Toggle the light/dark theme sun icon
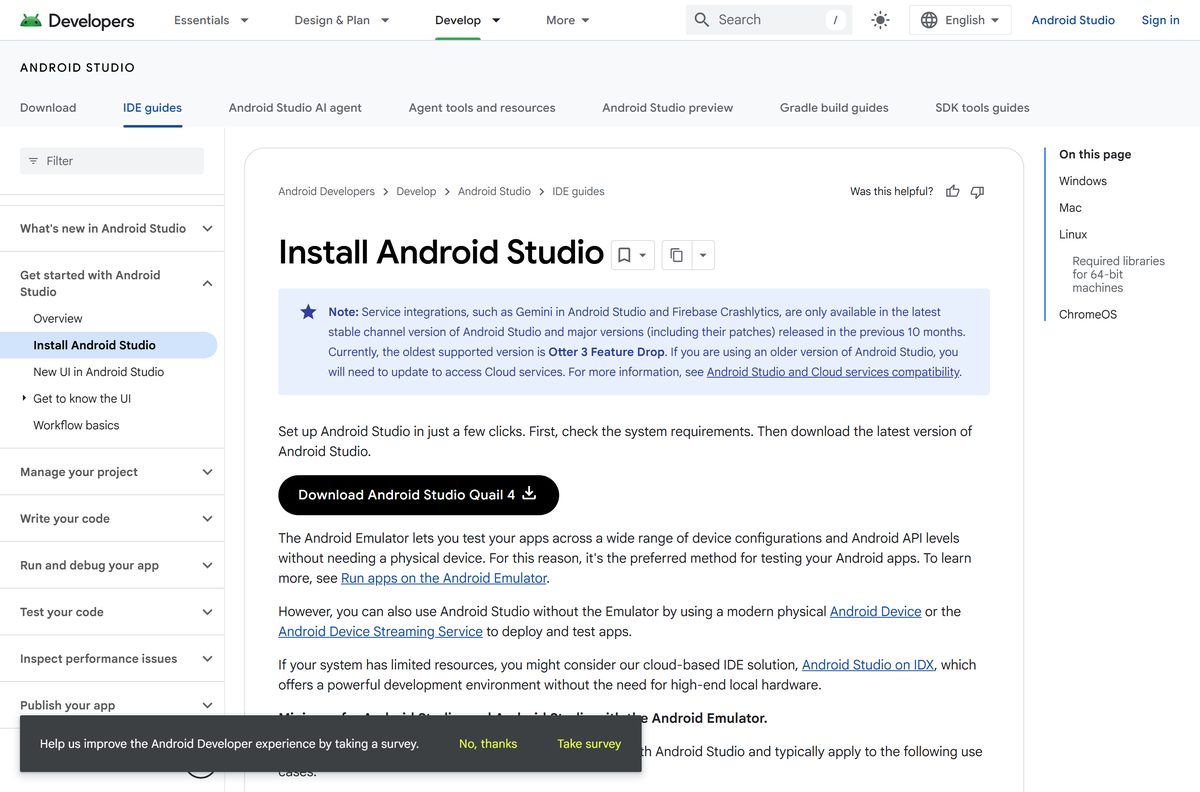The image size is (1200, 792). (x=880, y=20)
